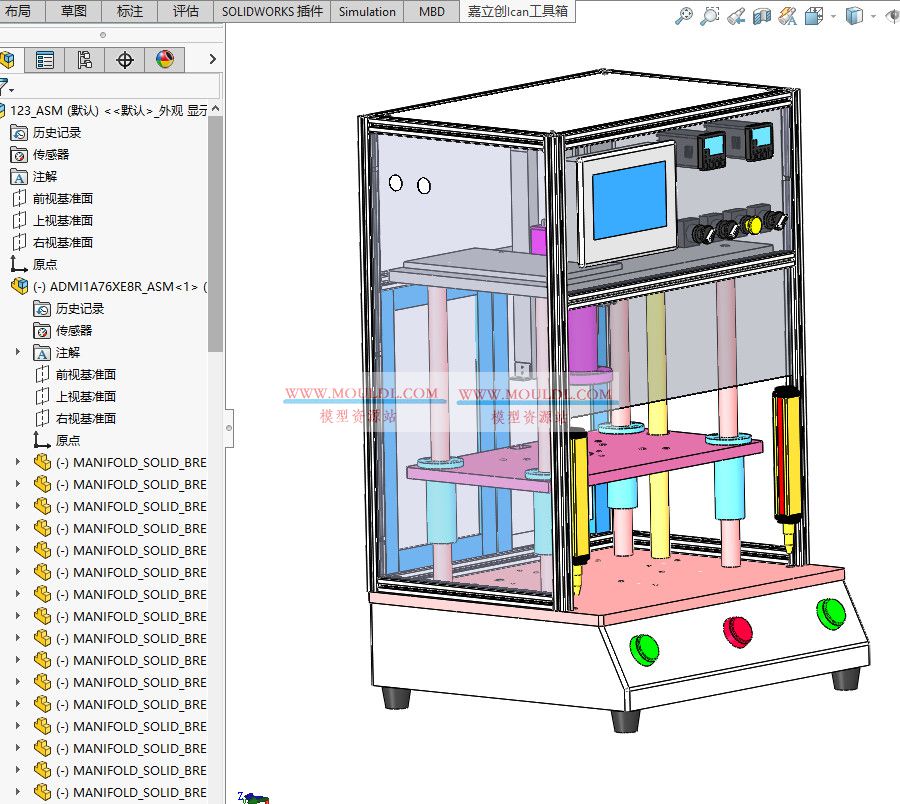Image resolution: width=900 pixels, height=804 pixels.
Task: Open the Display Style dropdown arrow
Action: click(873, 17)
